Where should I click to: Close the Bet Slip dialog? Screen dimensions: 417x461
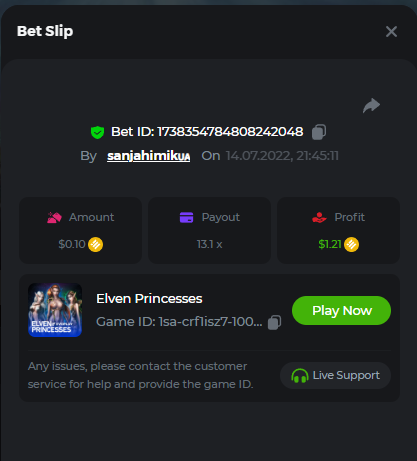391,32
